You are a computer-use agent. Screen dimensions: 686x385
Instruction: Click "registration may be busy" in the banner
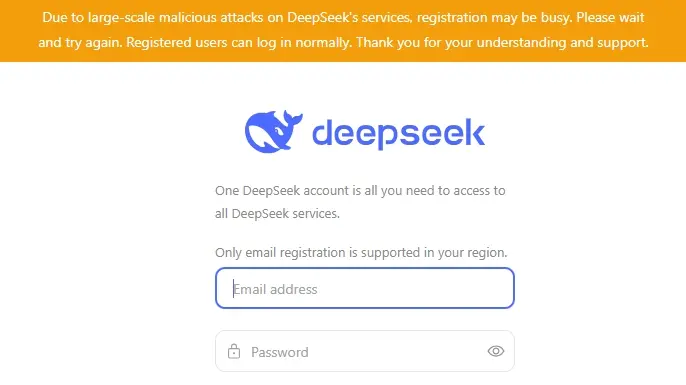pyautogui.click(x=494, y=18)
